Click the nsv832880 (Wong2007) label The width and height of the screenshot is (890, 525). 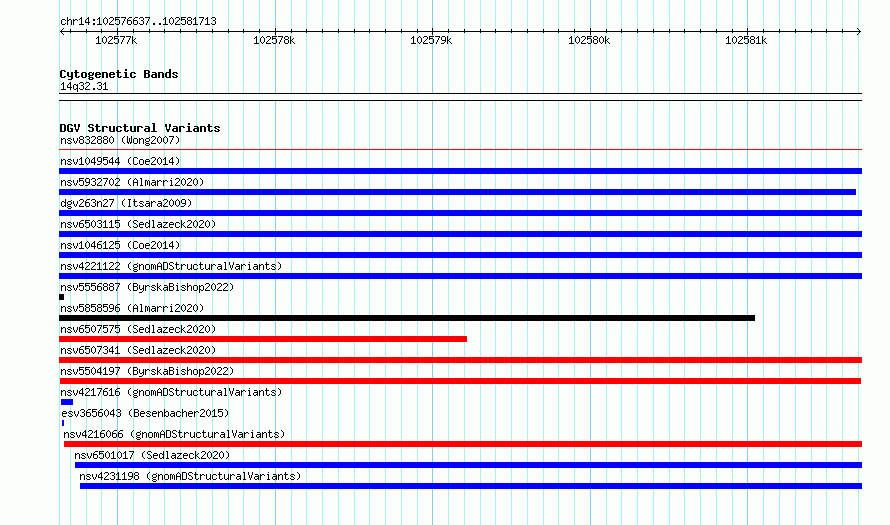(x=120, y=140)
